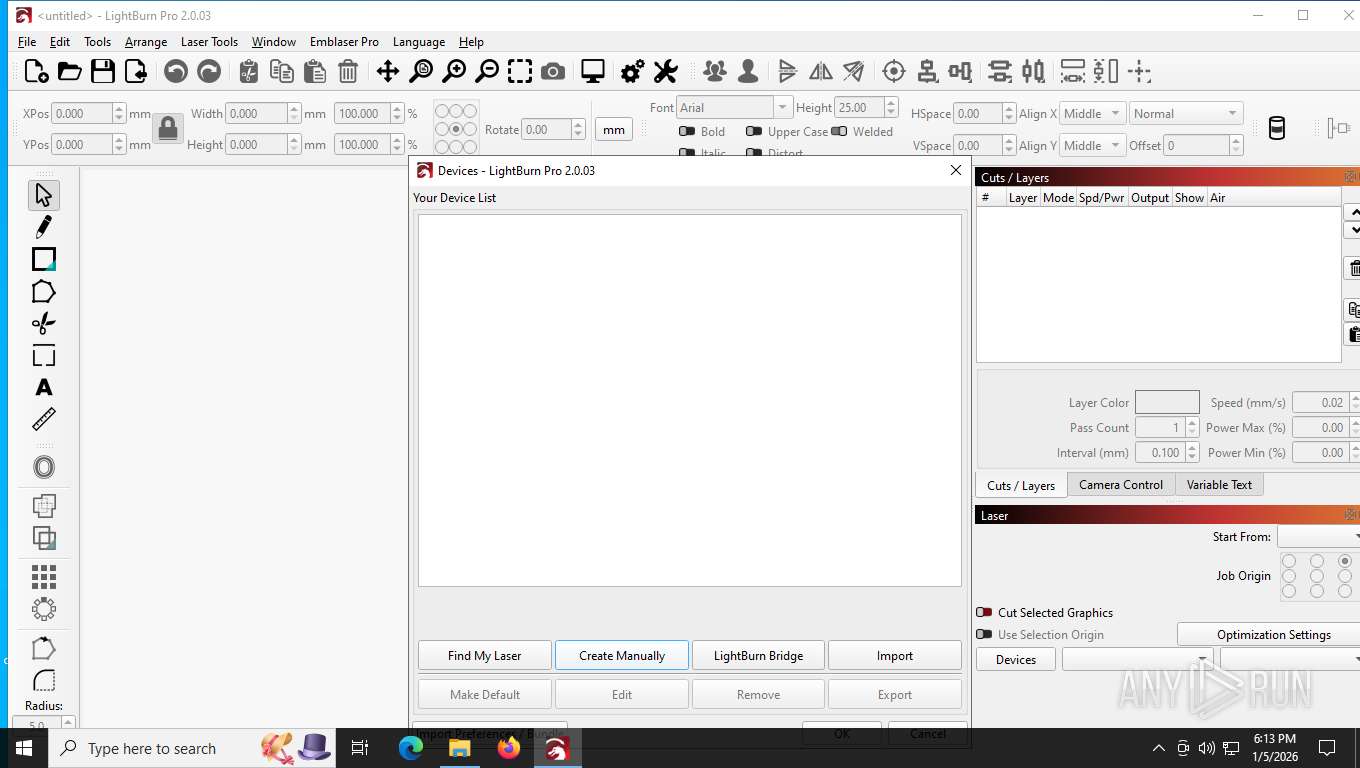The image size is (1360, 768).
Task: Pick the Polygon tool in left toolbar
Action: click(43, 291)
